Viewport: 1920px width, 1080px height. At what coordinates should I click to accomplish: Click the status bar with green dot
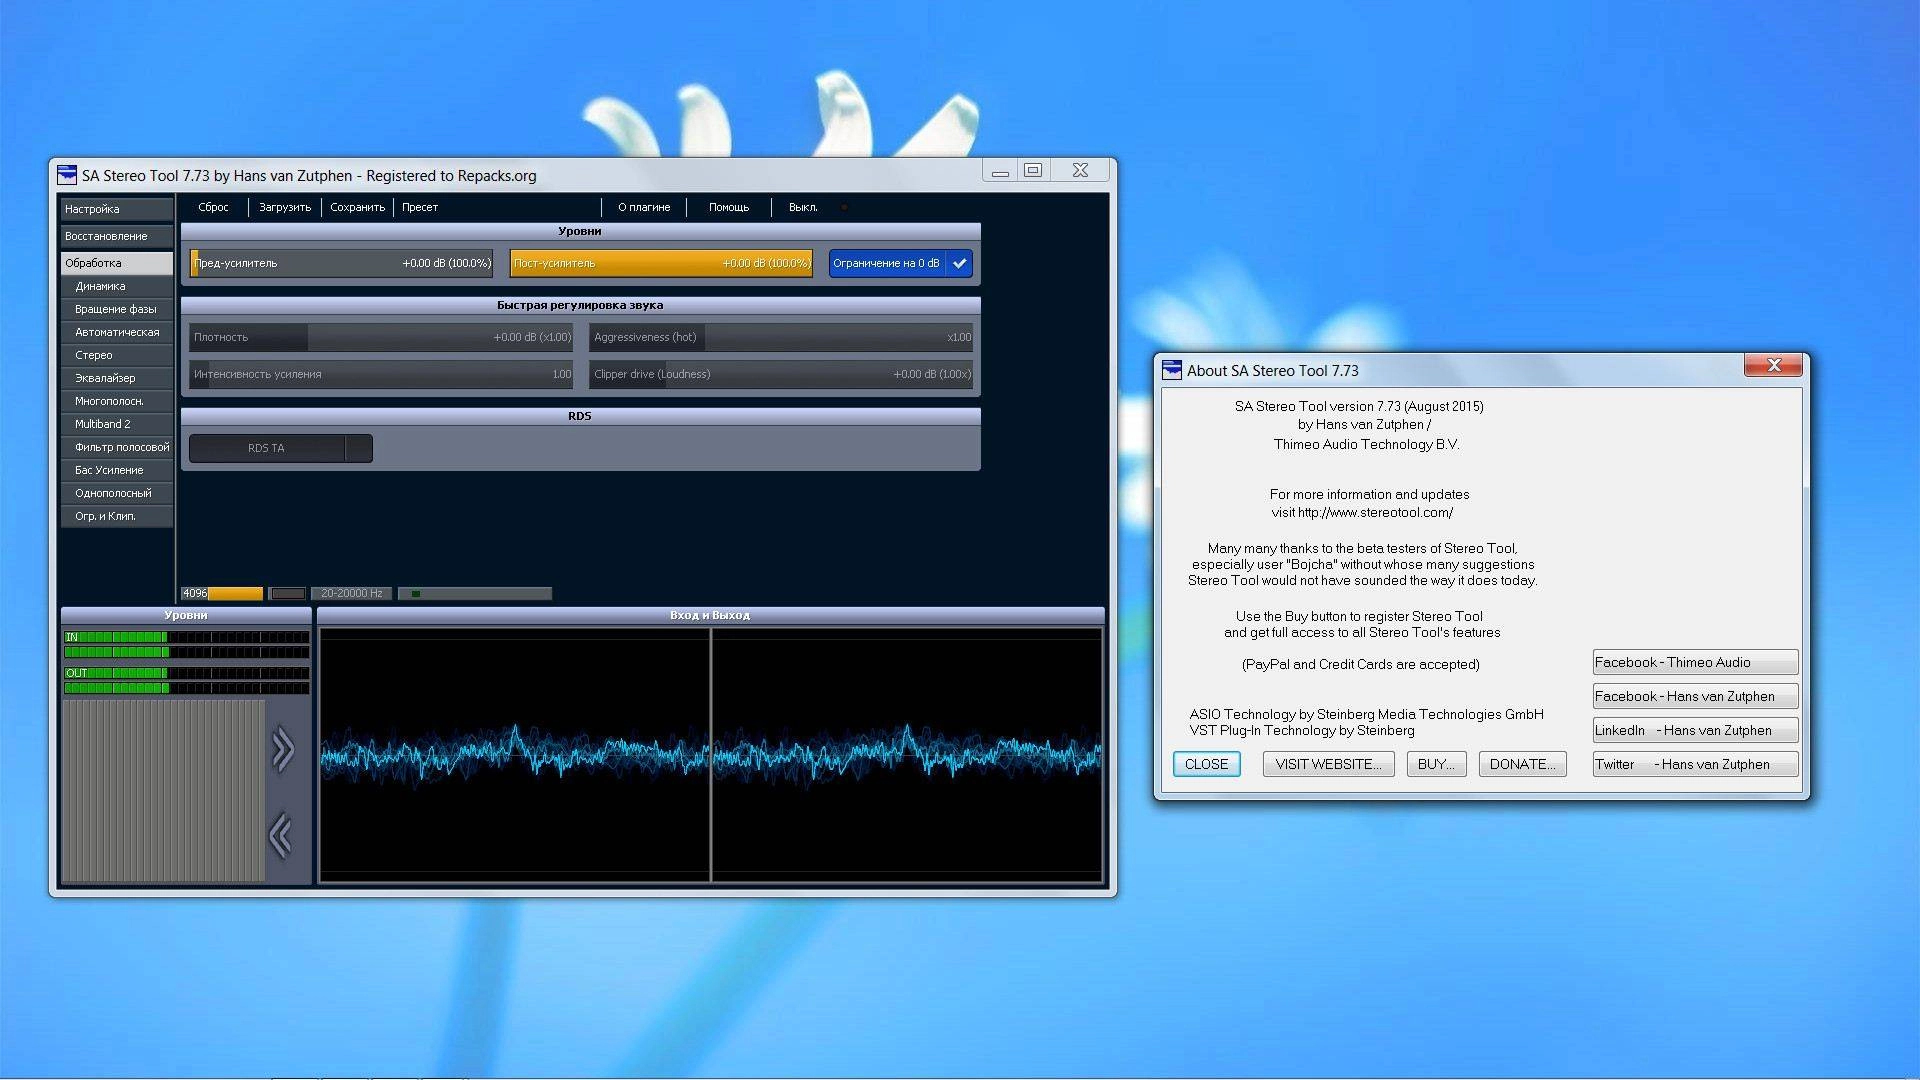click(x=475, y=593)
